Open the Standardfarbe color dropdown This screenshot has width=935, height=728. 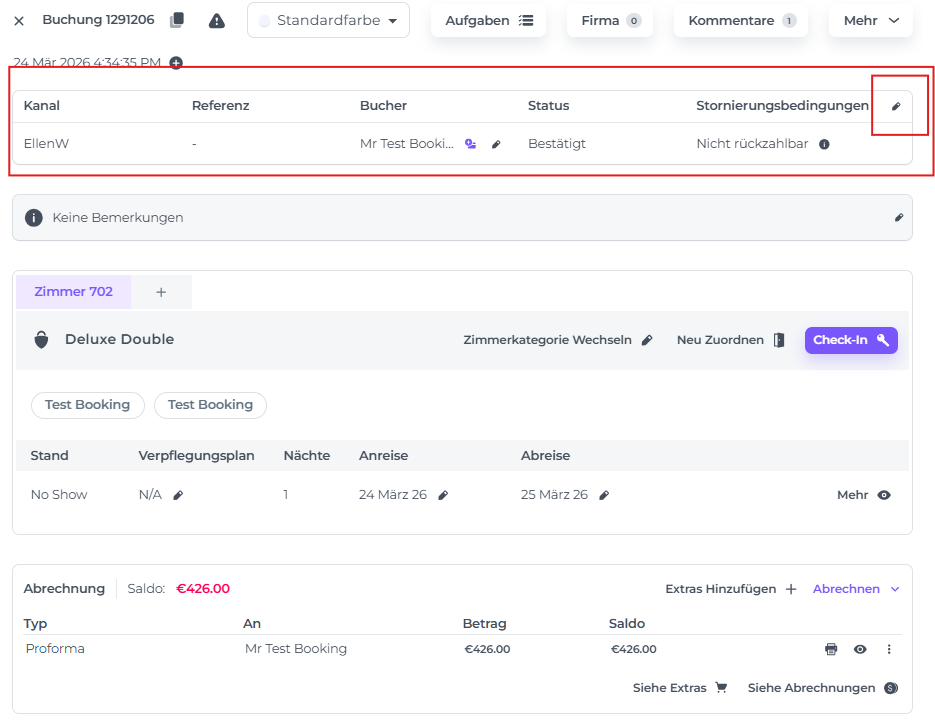coord(328,20)
